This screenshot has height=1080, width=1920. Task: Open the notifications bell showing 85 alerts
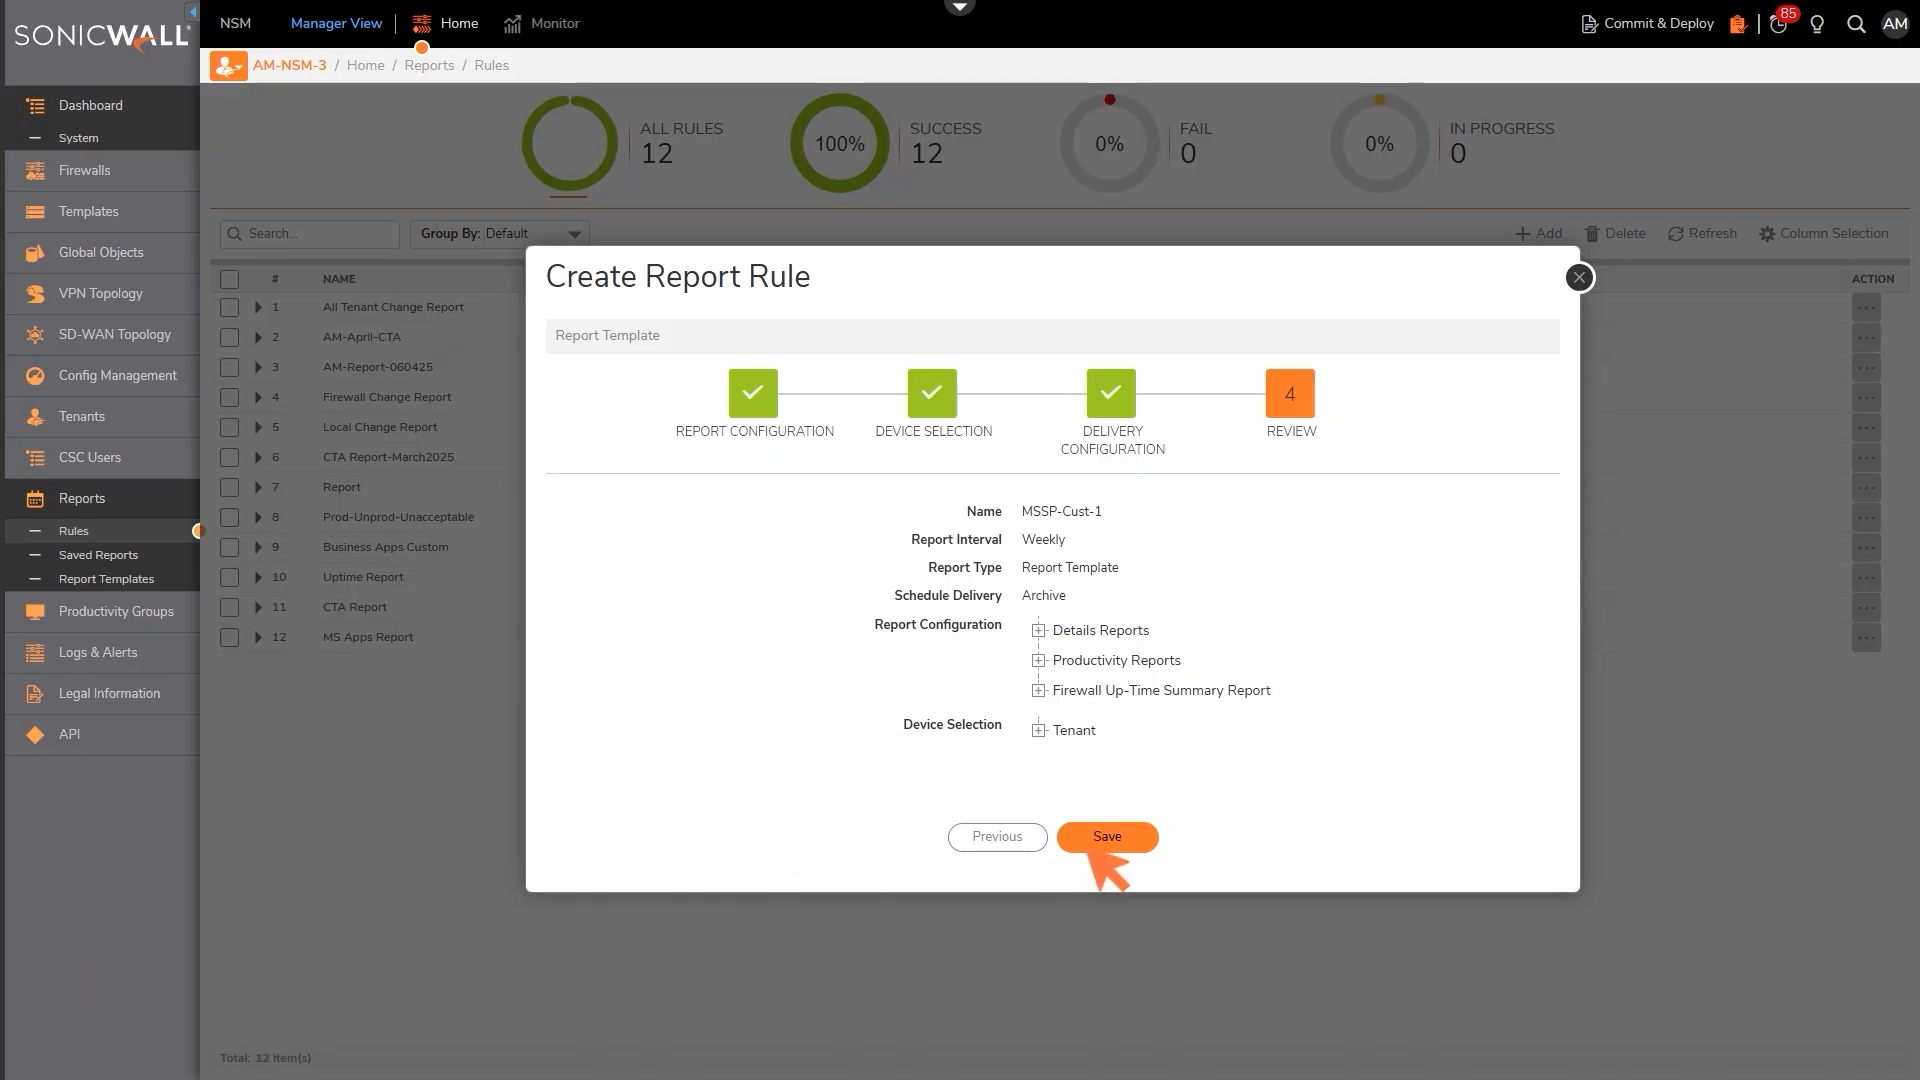pyautogui.click(x=1778, y=24)
